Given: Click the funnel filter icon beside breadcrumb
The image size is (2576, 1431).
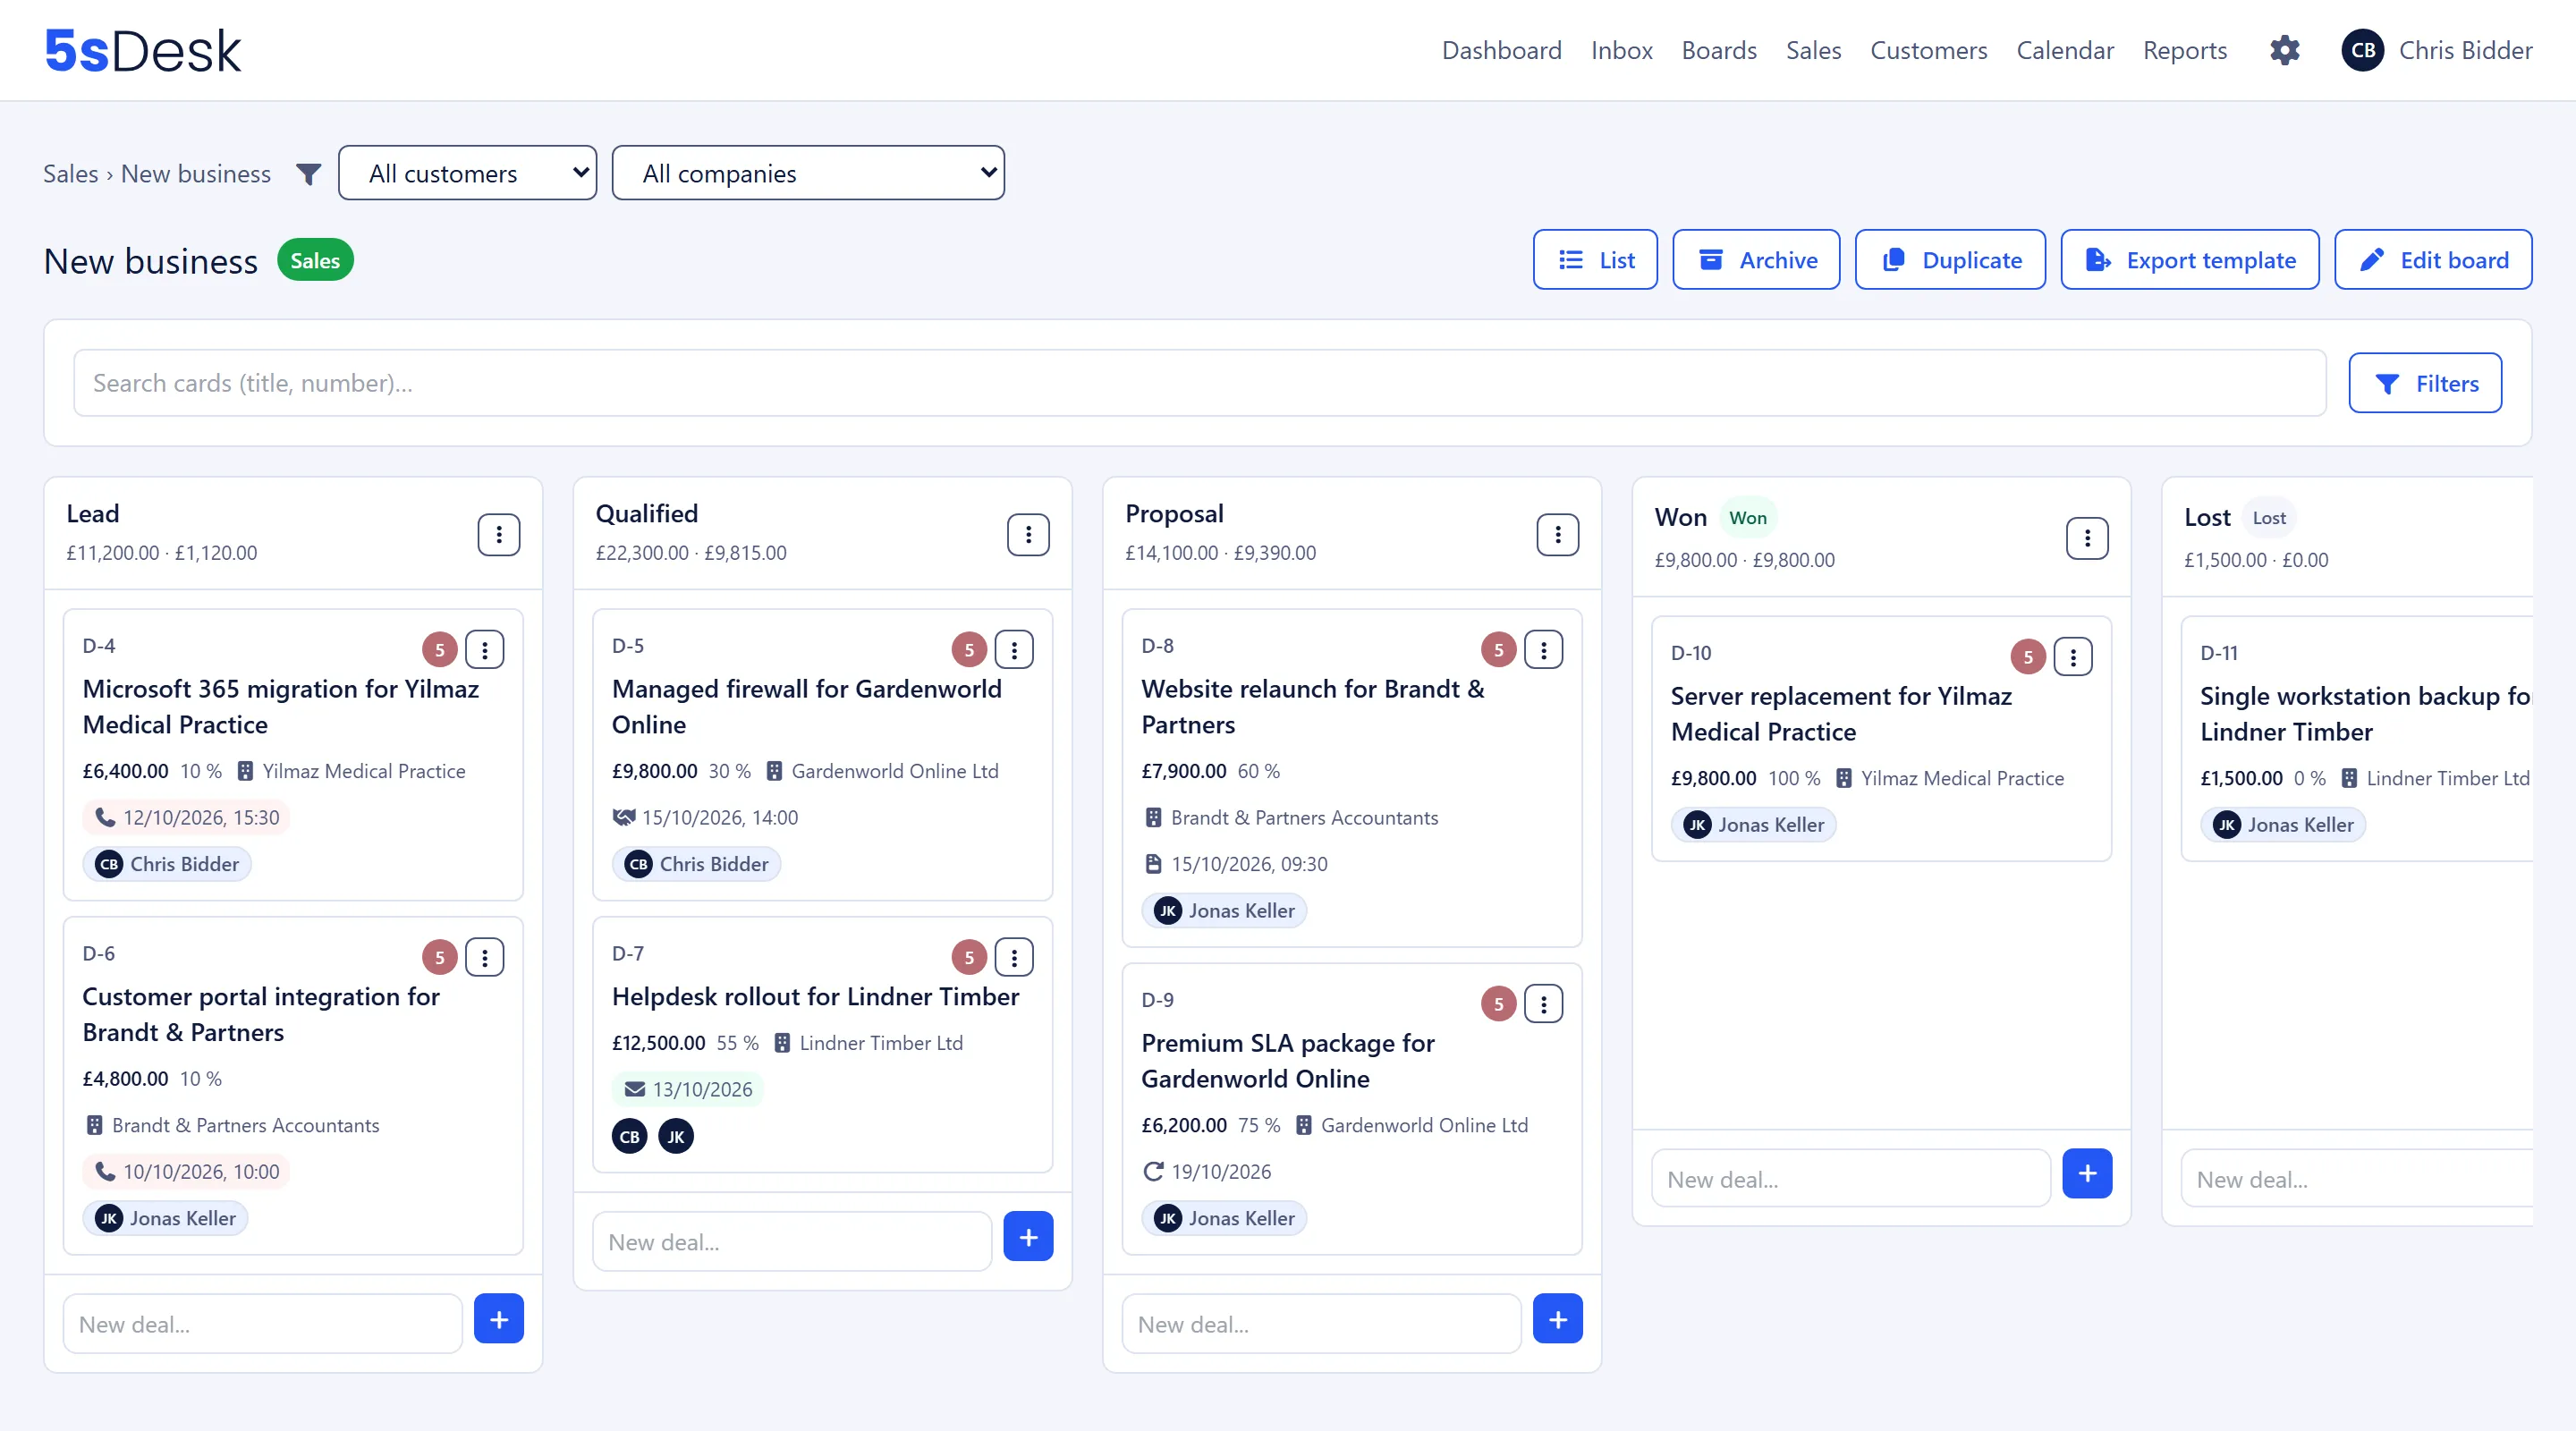Looking at the screenshot, I should click(308, 174).
